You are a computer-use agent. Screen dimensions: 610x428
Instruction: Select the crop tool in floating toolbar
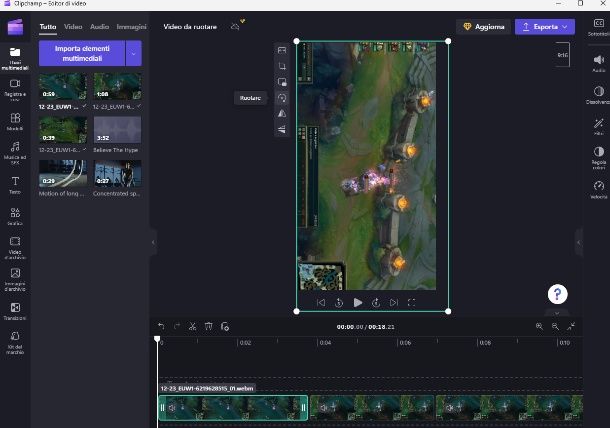tap(282, 66)
